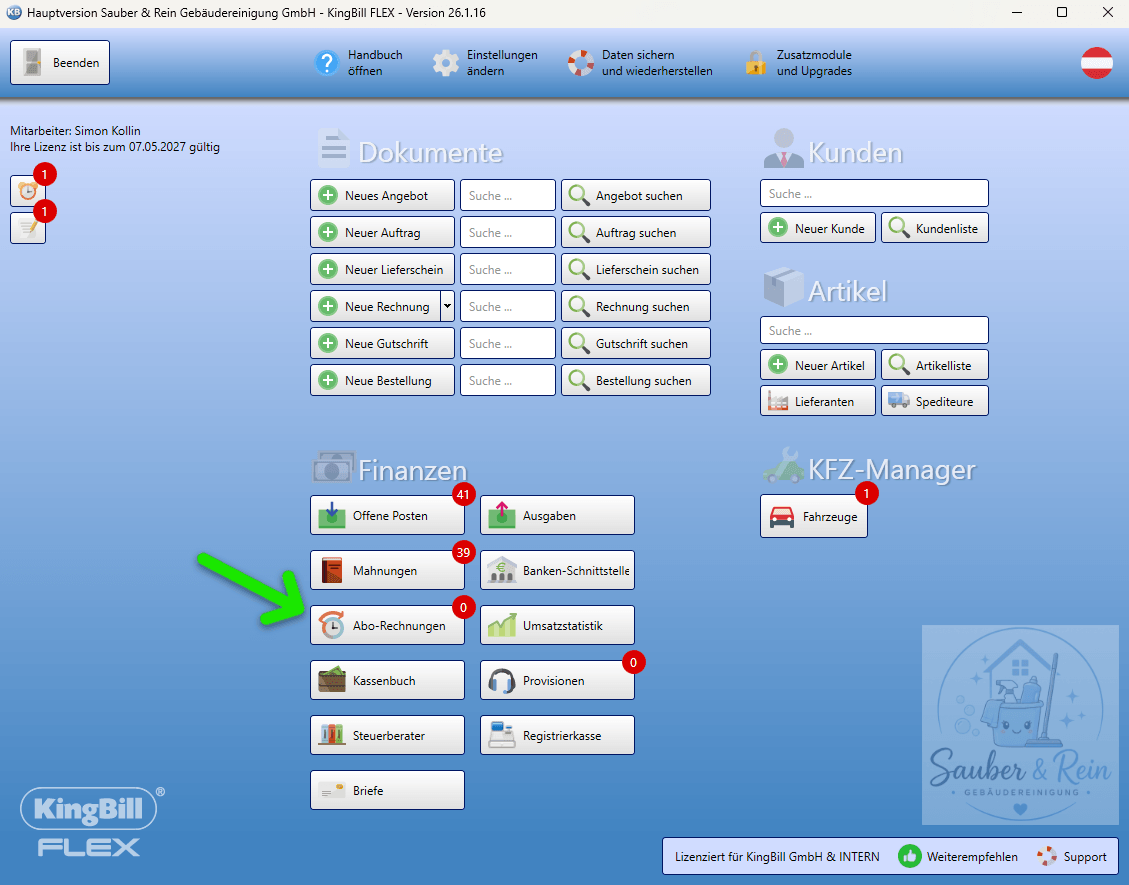This screenshot has width=1129, height=885.
Task: Create a Neuer Lieferschein
Action: tap(382, 269)
